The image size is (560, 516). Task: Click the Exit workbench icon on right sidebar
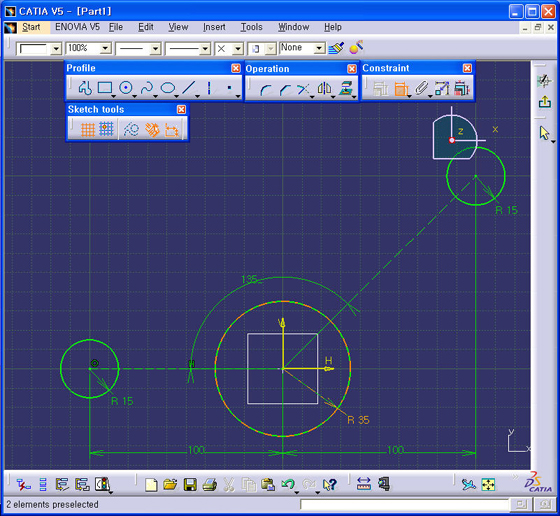click(x=545, y=102)
